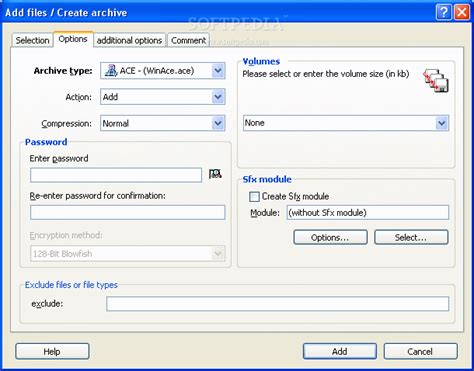Click the title bar help question mark
The width and height of the screenshot is (474, 371).
click(x=444, y=12)
